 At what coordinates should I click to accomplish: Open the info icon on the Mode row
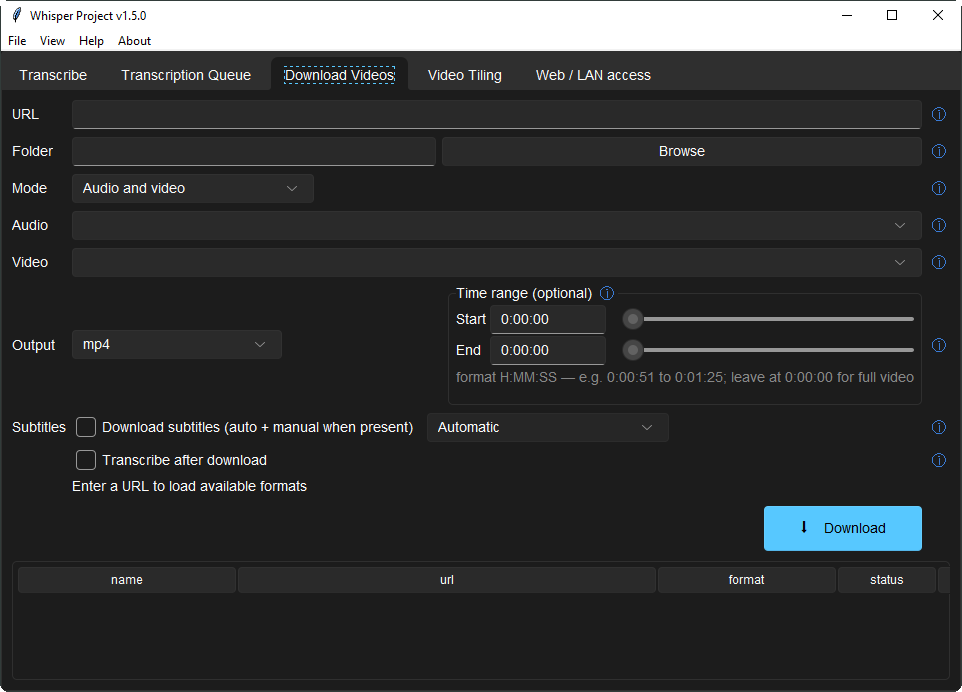939,188
